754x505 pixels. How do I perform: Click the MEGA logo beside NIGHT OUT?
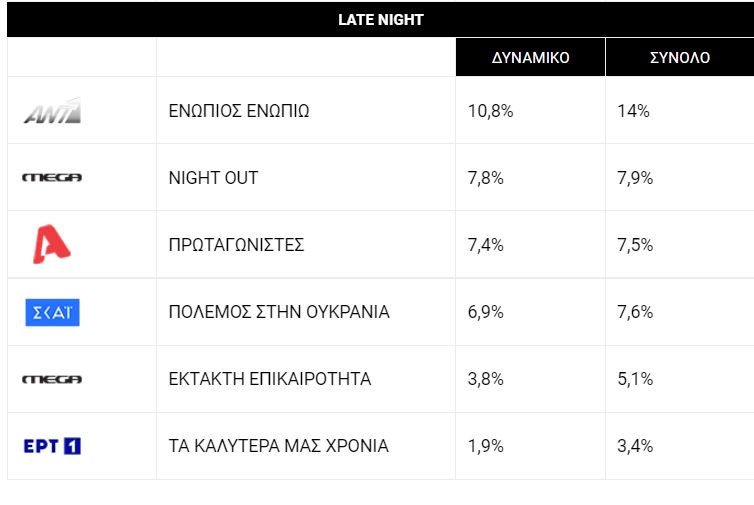pyautogui.click(x=52, y=178)
